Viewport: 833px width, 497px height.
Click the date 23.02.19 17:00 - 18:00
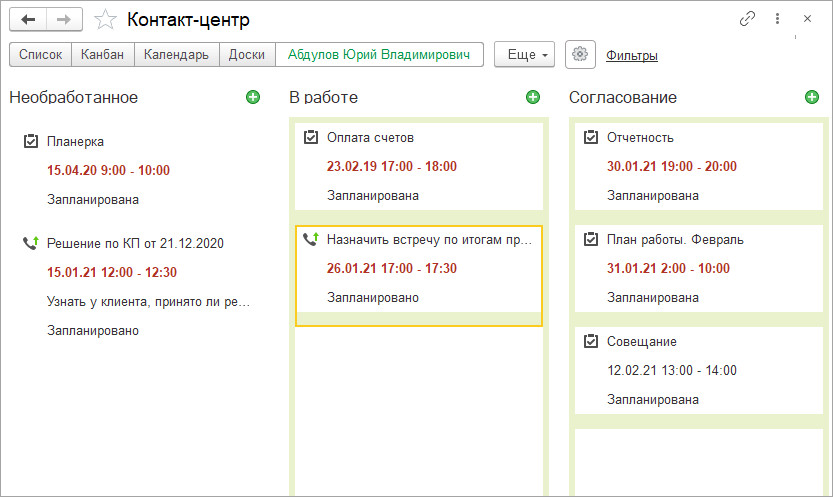coord(392,166)
